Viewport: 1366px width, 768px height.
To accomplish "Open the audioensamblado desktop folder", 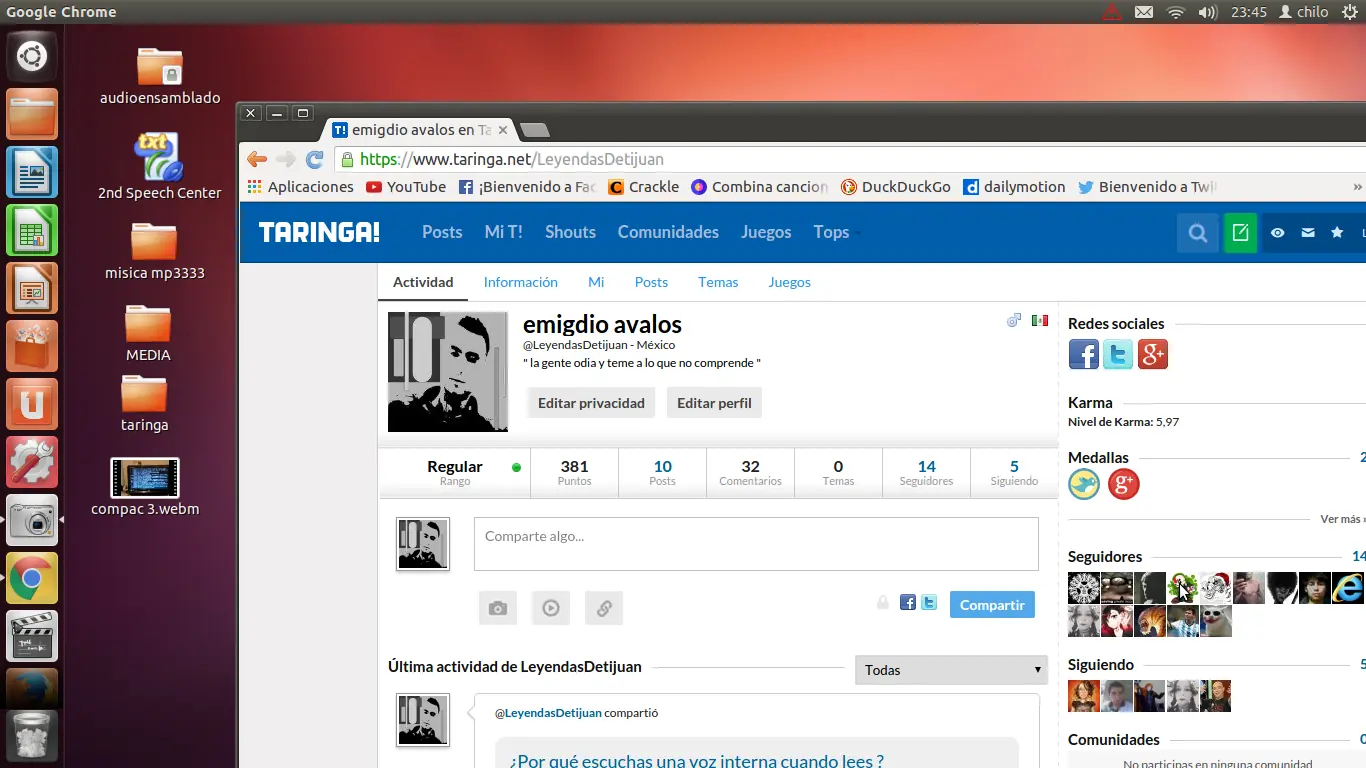I will point(160,76).
